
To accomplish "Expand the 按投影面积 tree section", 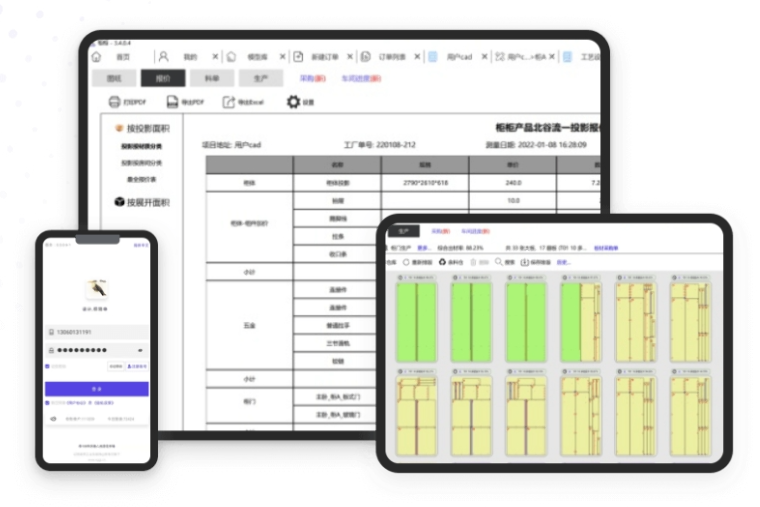I will 141,128.
